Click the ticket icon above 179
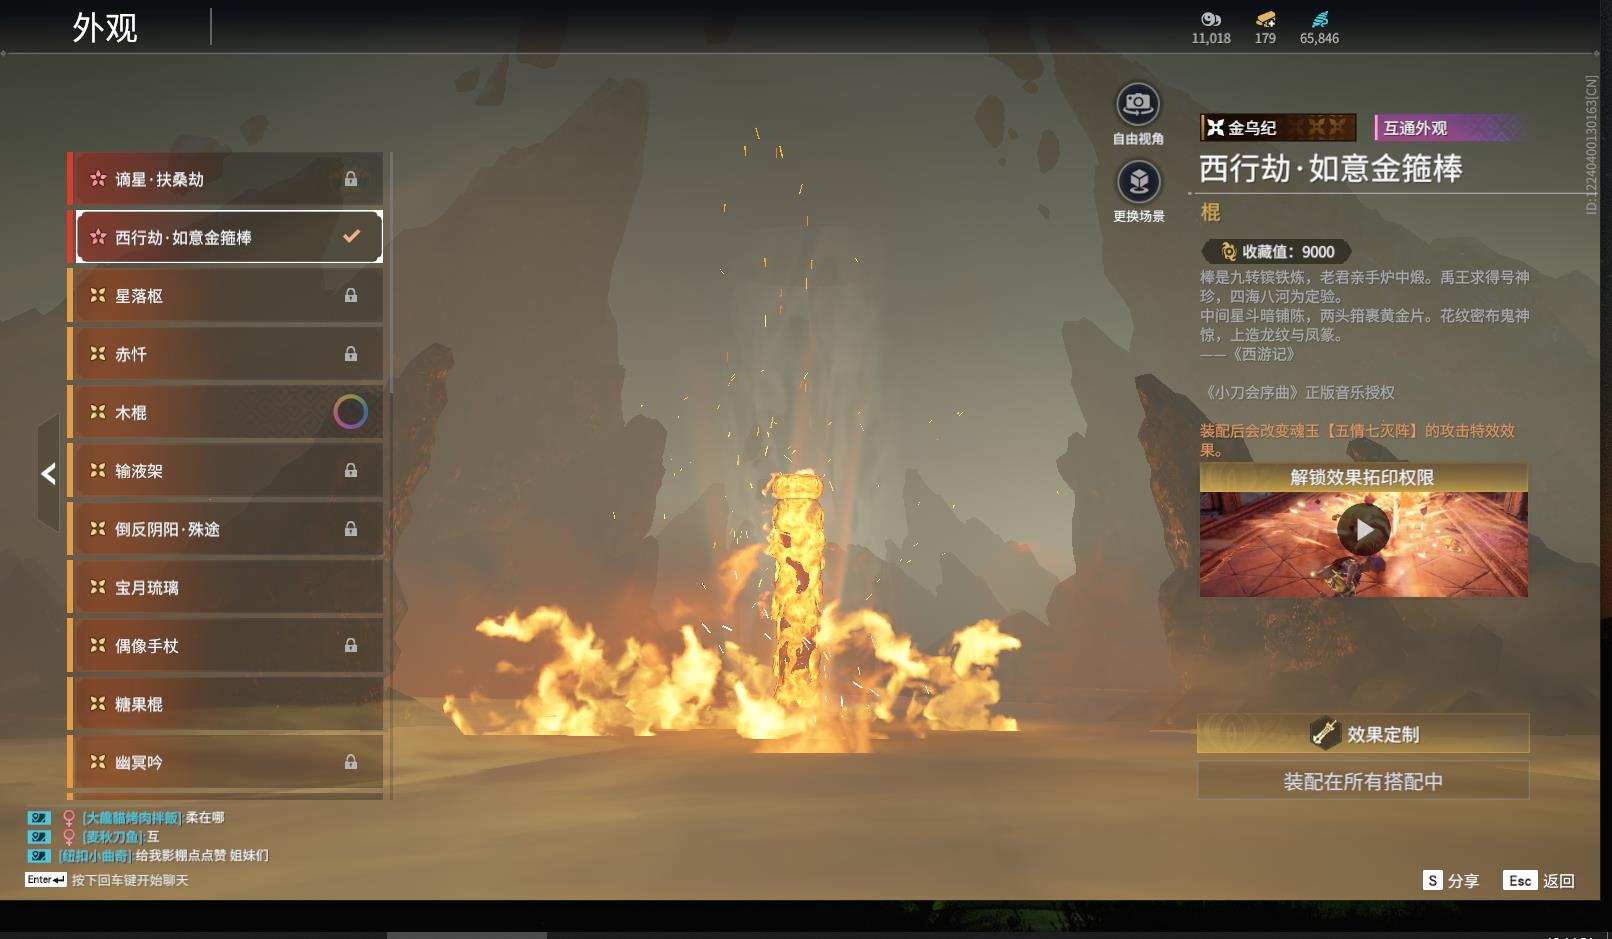The image size is (1612, 939). pyautogui.click(x=1266, y=19)
